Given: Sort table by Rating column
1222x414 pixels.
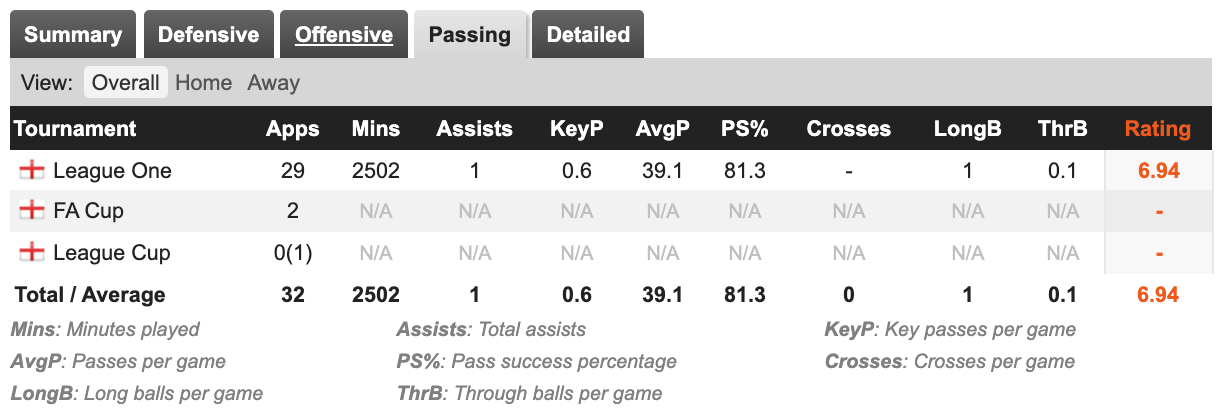Looking at the screenshot, I should (x=1158, y=129).
